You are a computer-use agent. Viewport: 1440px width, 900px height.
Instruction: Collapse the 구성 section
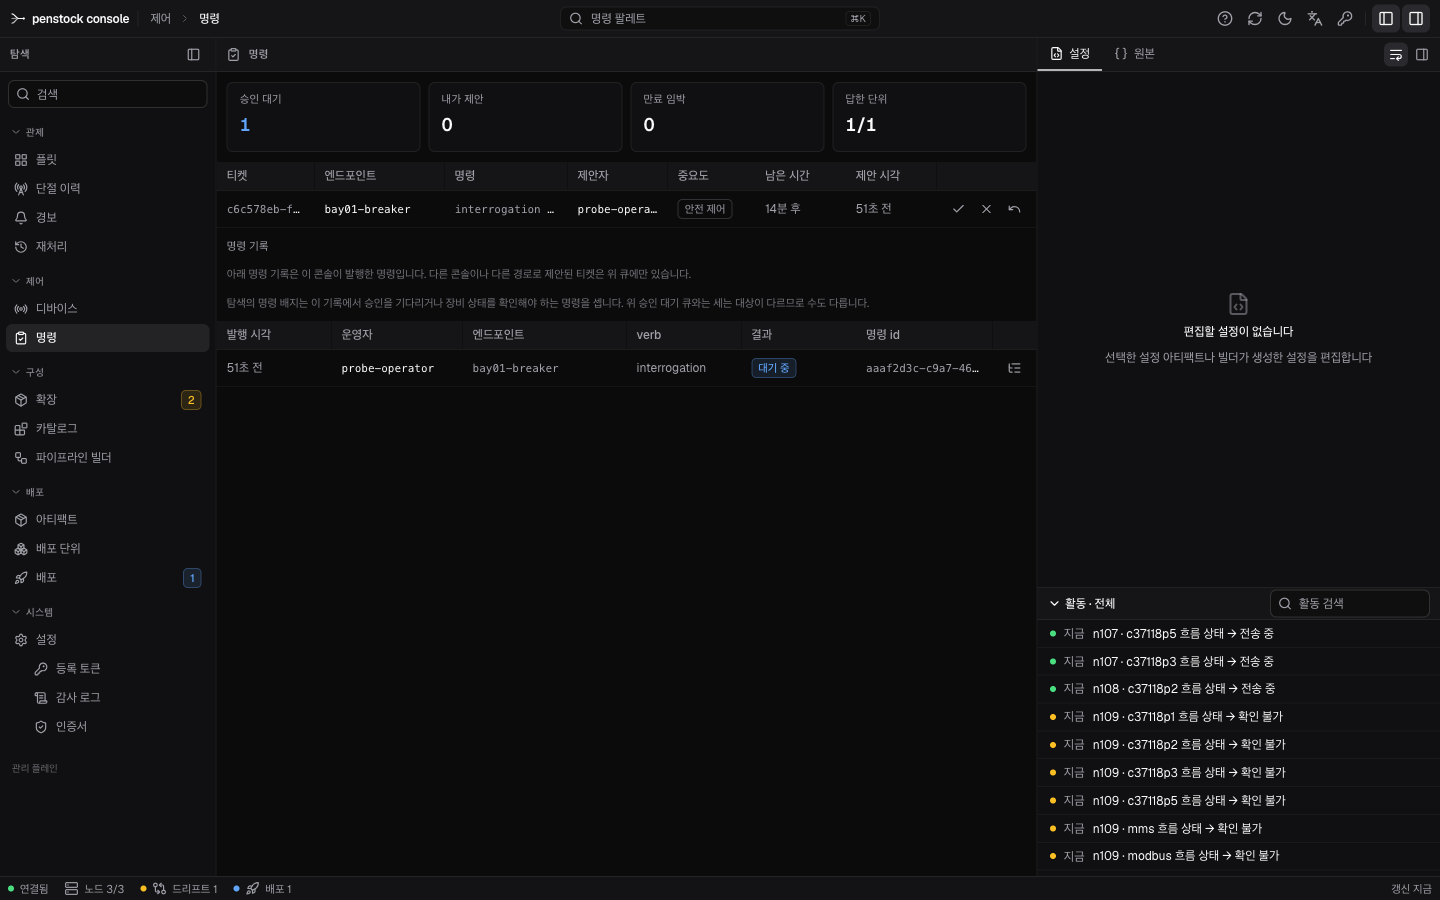tap(28, 372)
